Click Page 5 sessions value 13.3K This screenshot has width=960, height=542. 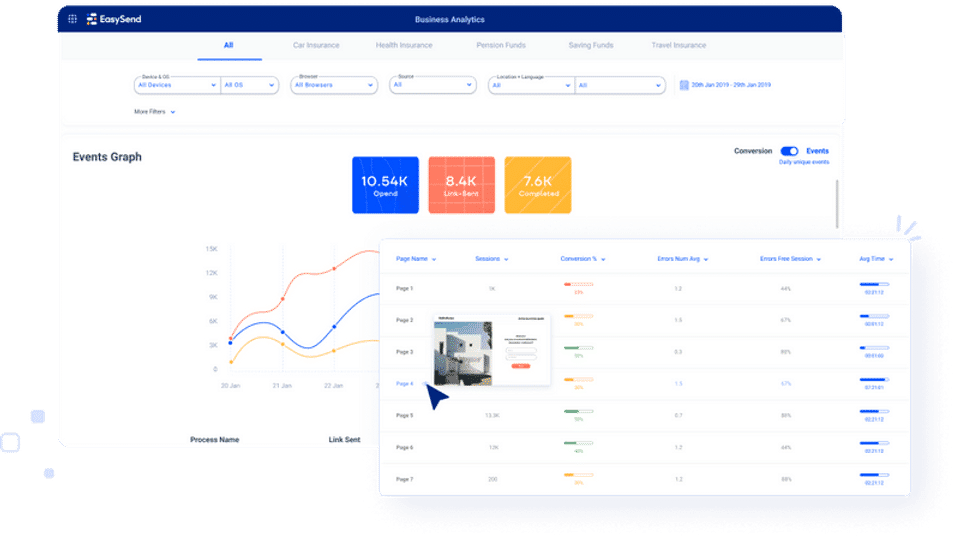492,416
